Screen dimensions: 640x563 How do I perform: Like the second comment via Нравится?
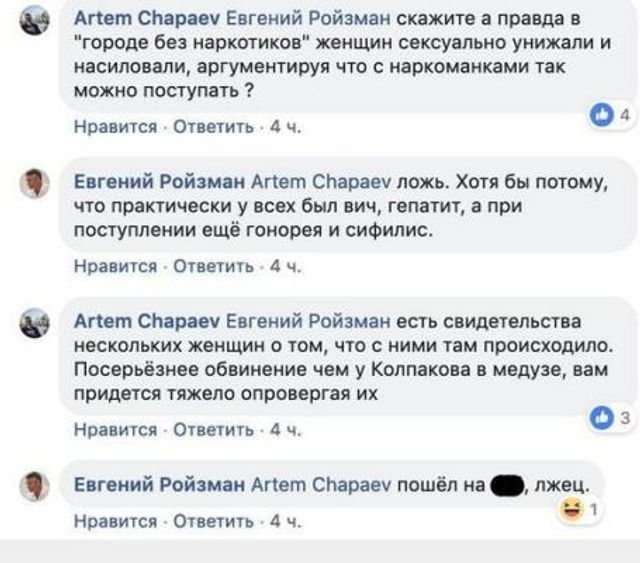116,266
